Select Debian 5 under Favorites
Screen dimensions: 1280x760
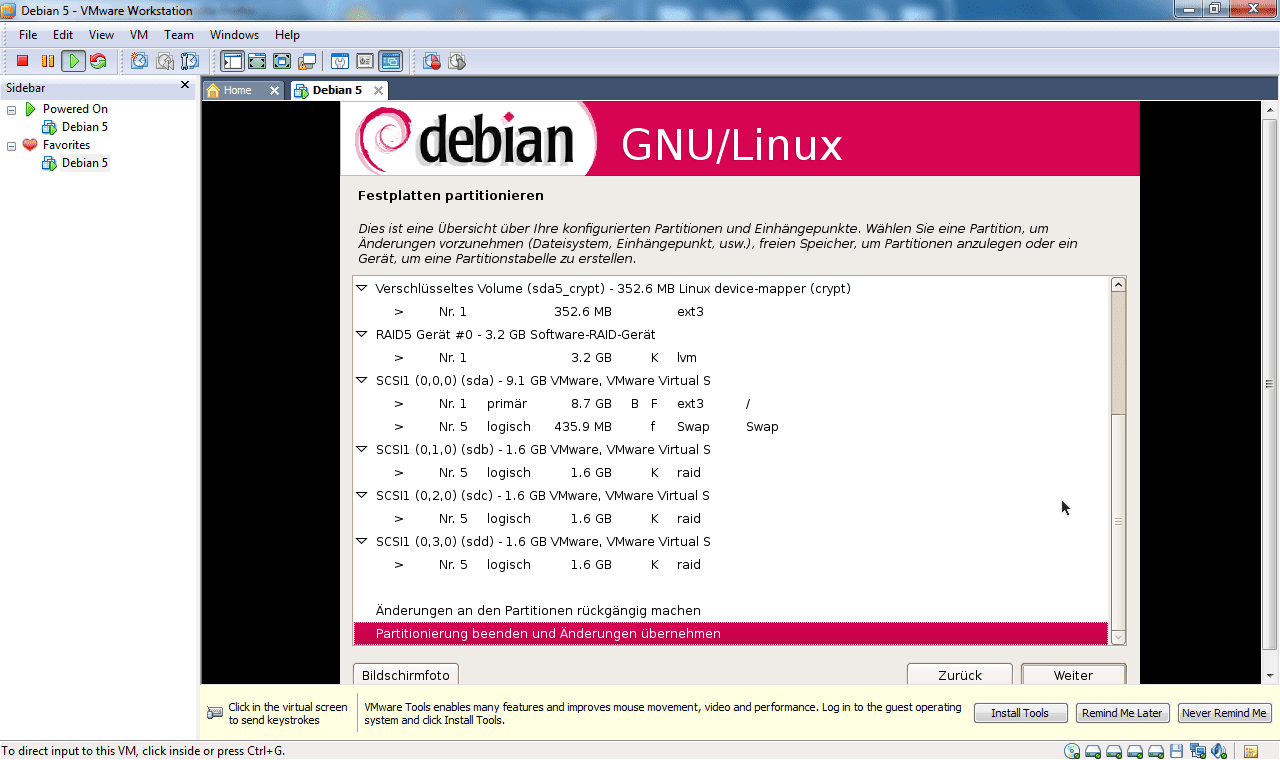(x=84, y=163)
